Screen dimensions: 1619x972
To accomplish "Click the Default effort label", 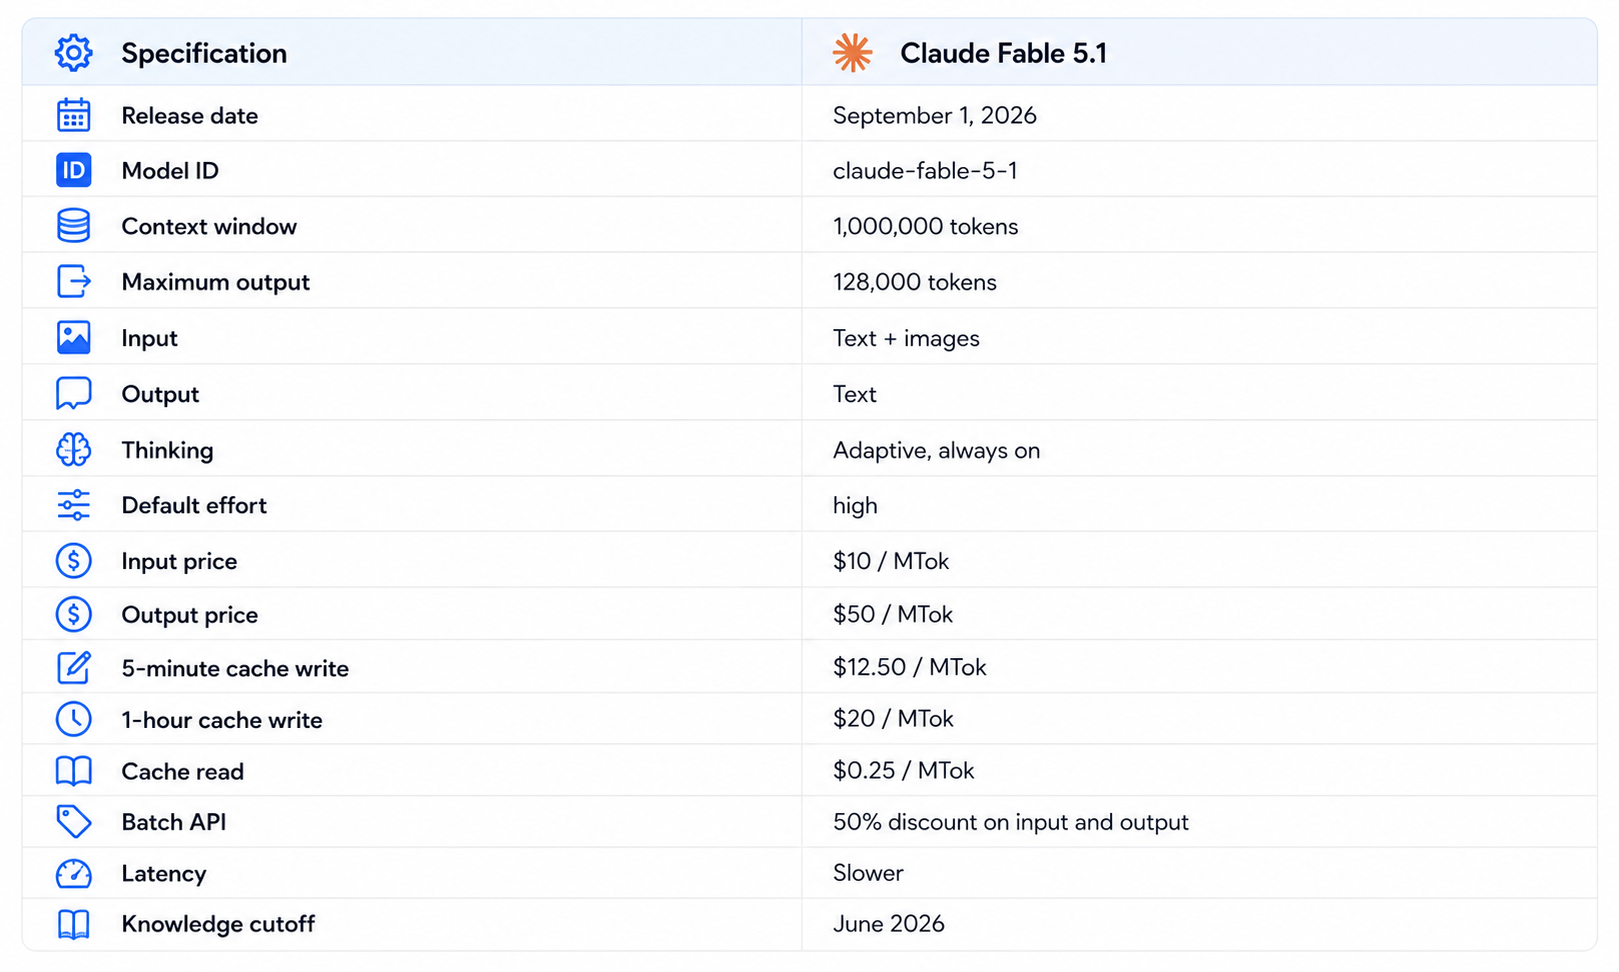I will [194, 506].
